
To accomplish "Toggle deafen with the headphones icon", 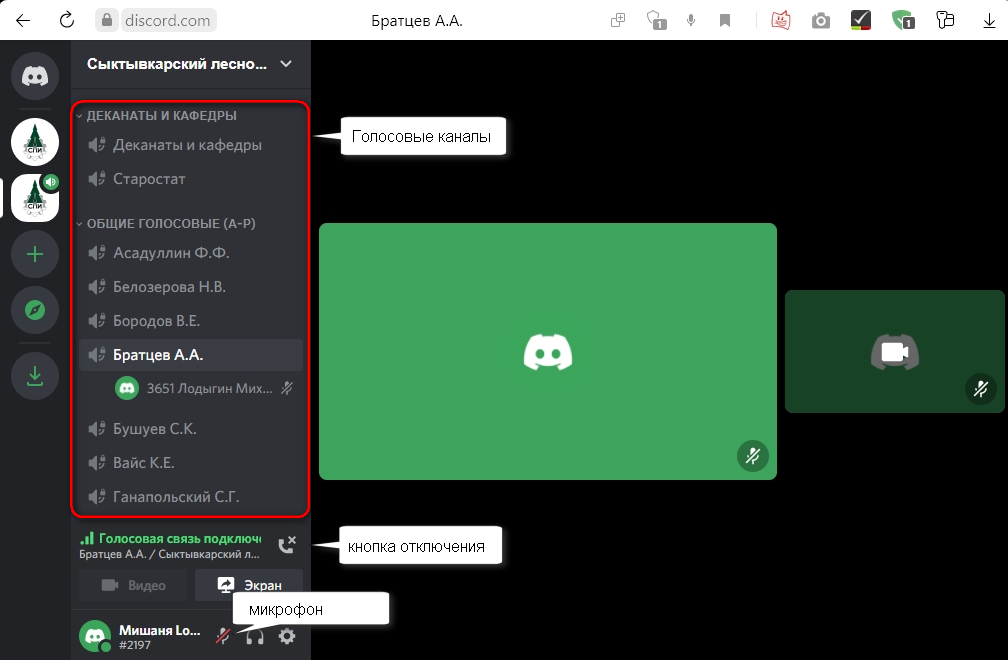I will pyautogui.click(x=255, y=636).
